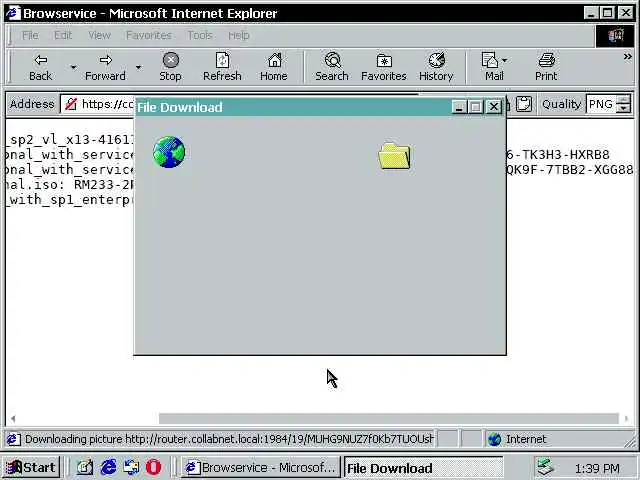Click the 1:39 PM clock
The height and width of the screenshot is (480, 640).
tap(597, 468)
